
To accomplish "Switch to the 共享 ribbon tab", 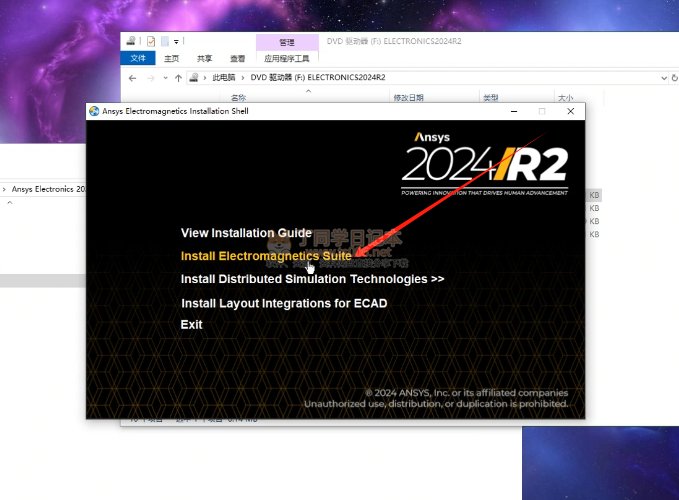I will pos(204,58).
